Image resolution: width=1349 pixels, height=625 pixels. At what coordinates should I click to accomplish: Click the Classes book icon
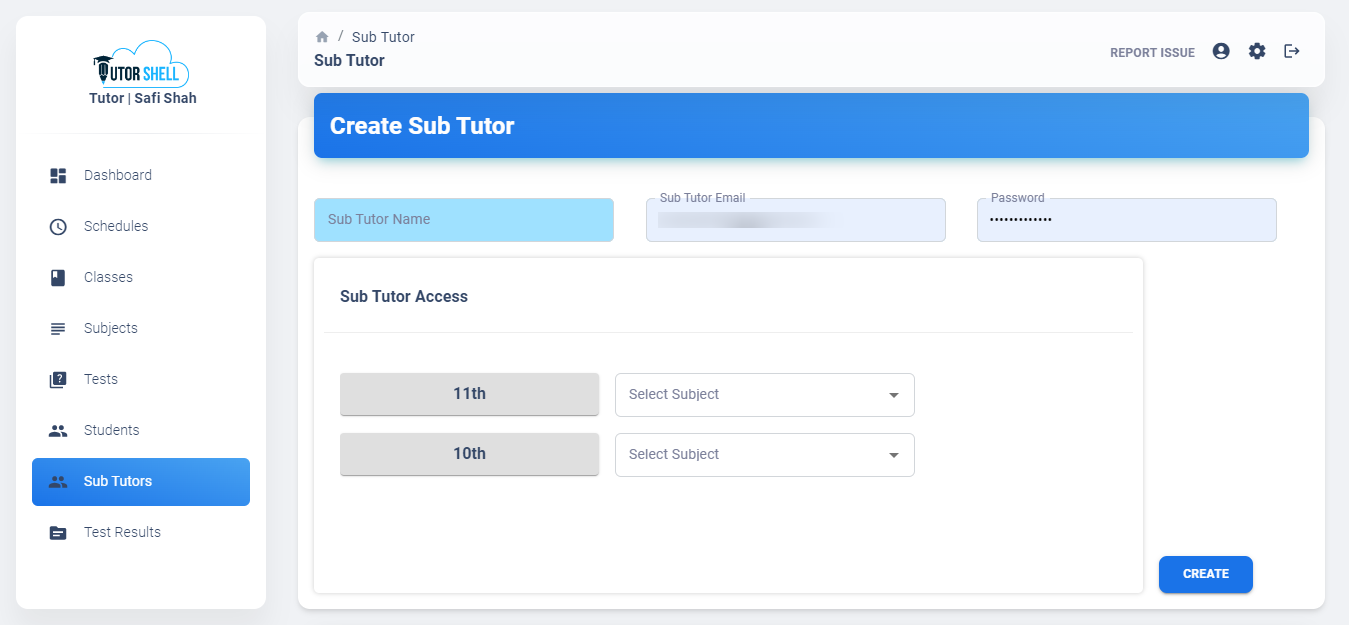tap(58, 277)
